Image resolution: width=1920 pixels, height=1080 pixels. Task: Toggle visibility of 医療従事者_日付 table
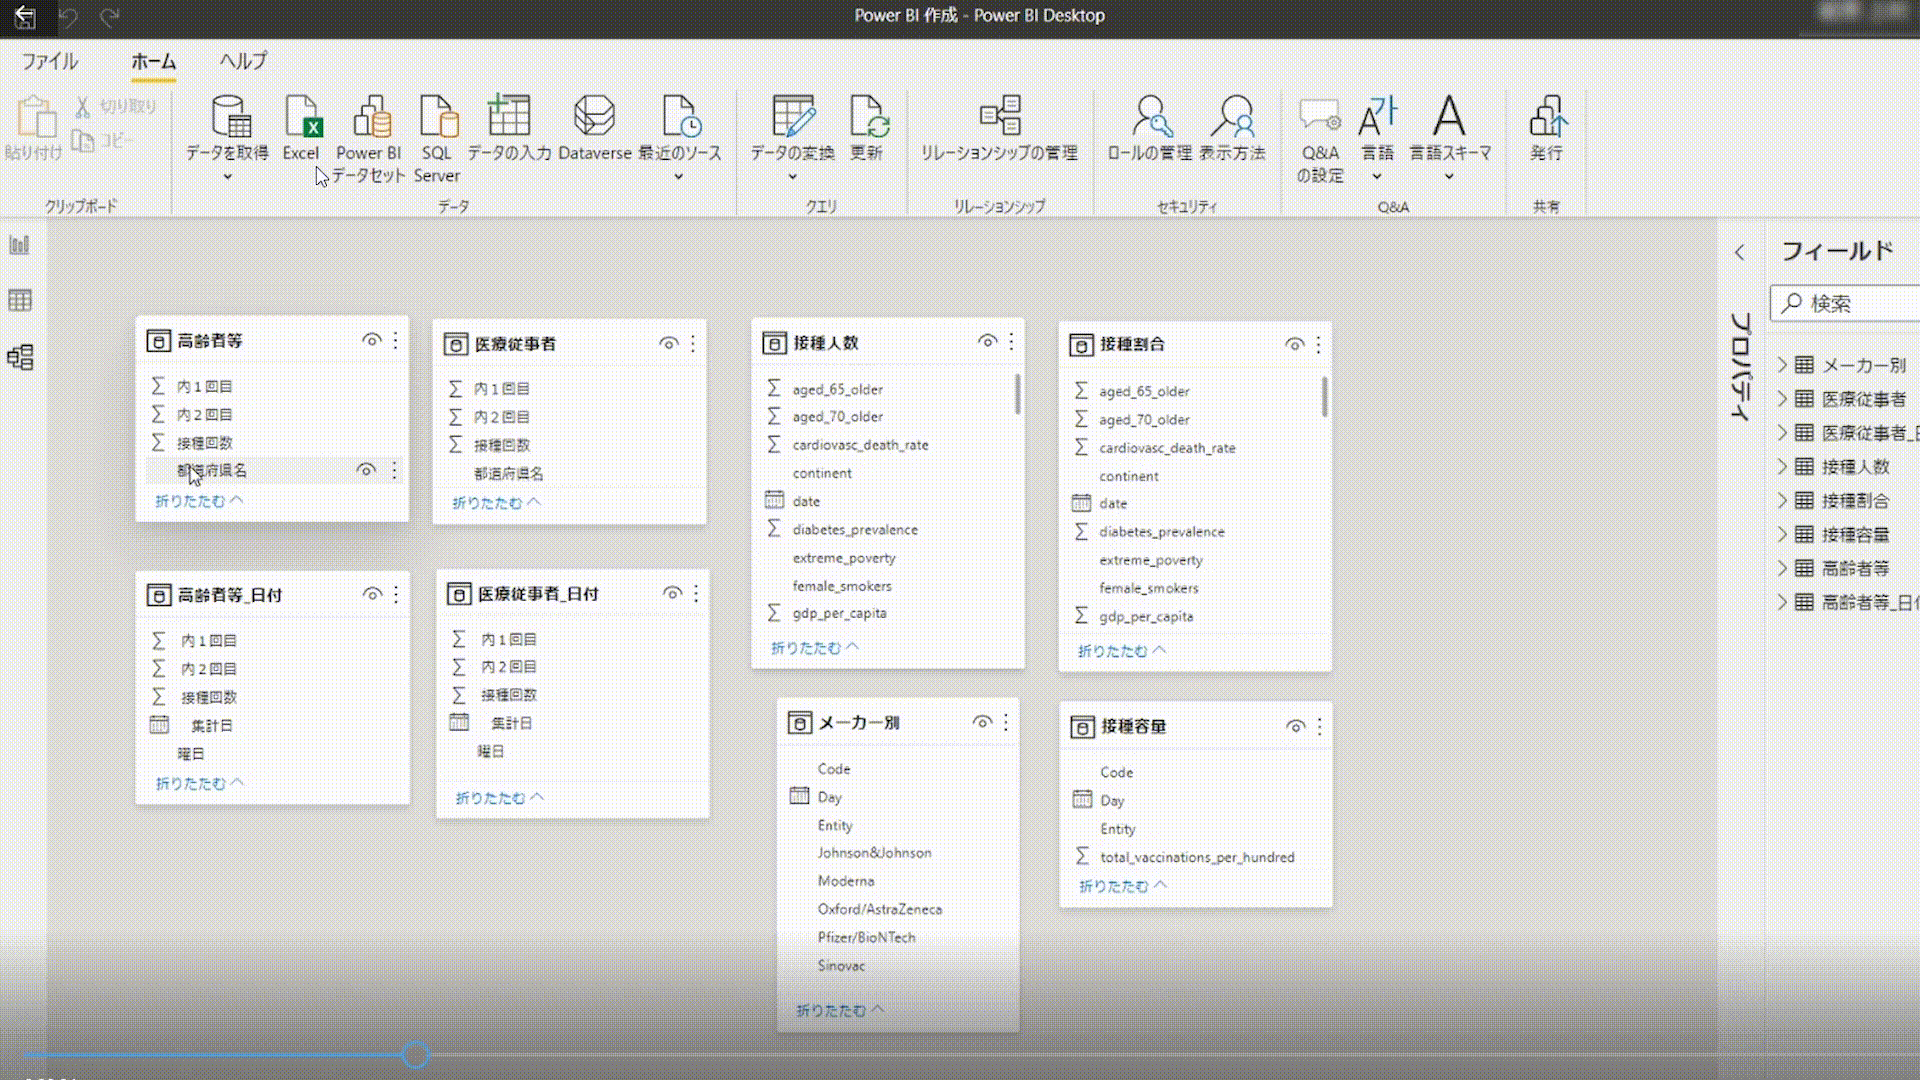(x=672, y=594)
